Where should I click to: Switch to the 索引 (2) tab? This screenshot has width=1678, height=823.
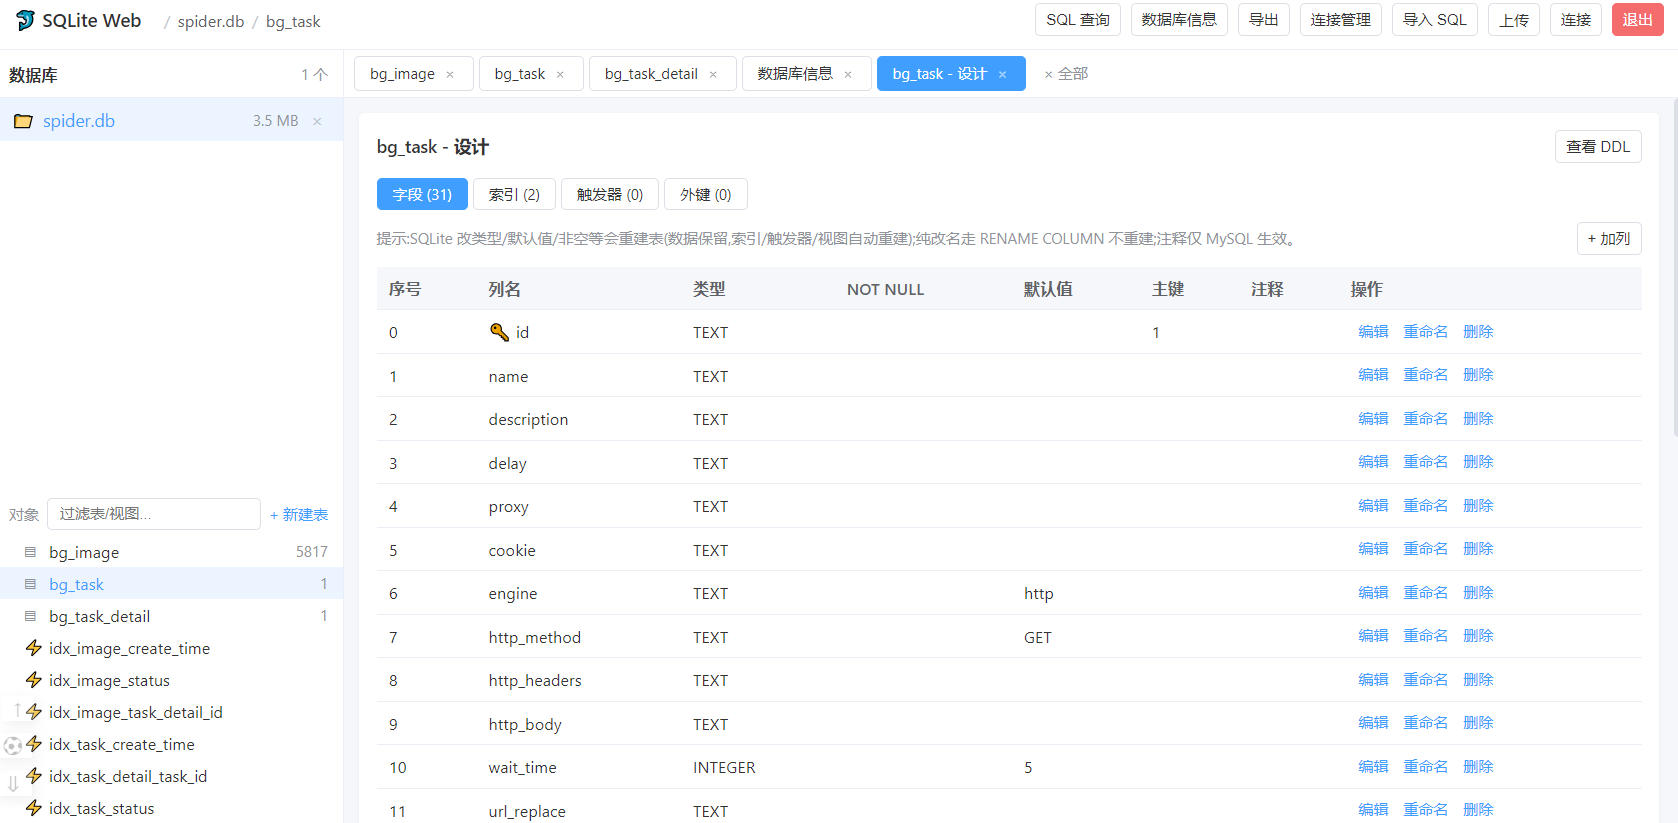[x=514, y=194]
